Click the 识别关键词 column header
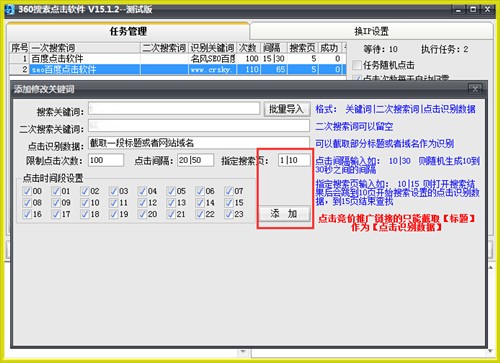Screen dimensions: 500x363 (213, 48)
